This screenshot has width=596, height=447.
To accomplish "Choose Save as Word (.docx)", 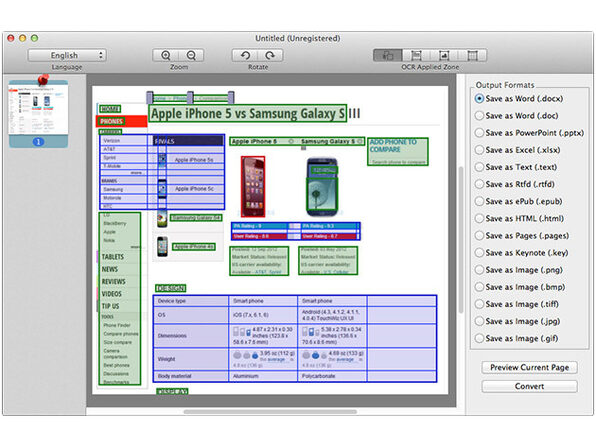I will point(519,98).
